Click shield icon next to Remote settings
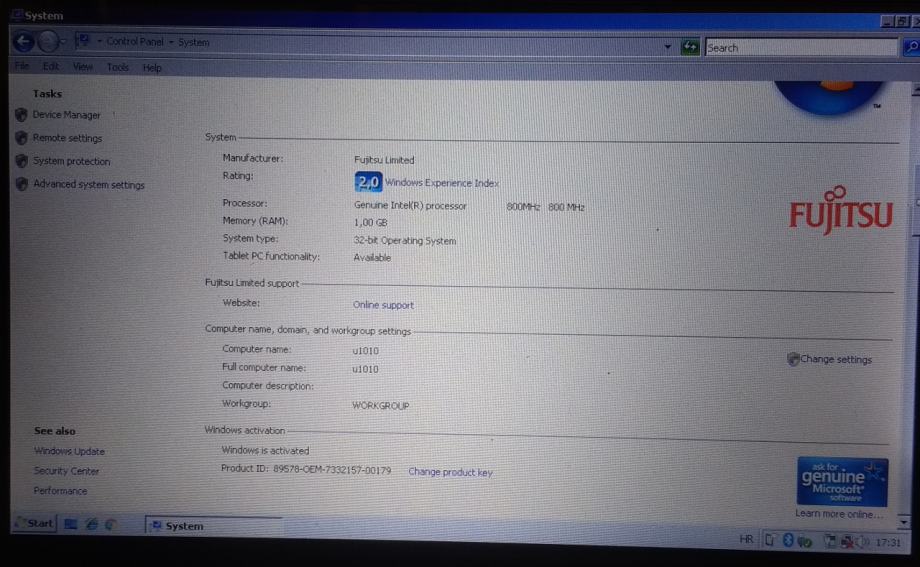Viewport: 920px width, 567px height. tap(21, 137)
